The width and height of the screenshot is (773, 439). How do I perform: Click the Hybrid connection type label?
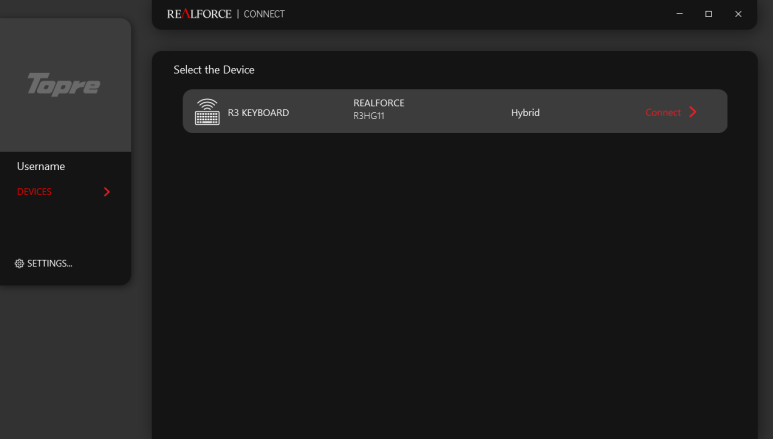pyautogui.click(x=525, y=112)
